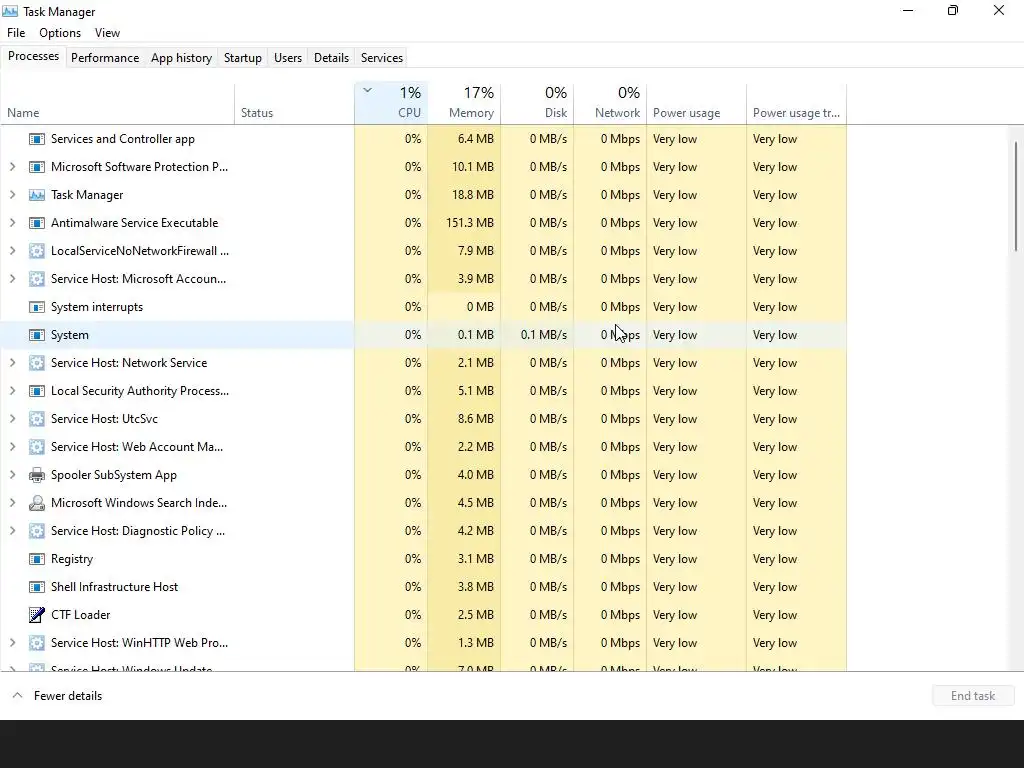Click the vertical scrollbar thumb
This screenshot has width=1024, height=768.
tap(1016, 196)
